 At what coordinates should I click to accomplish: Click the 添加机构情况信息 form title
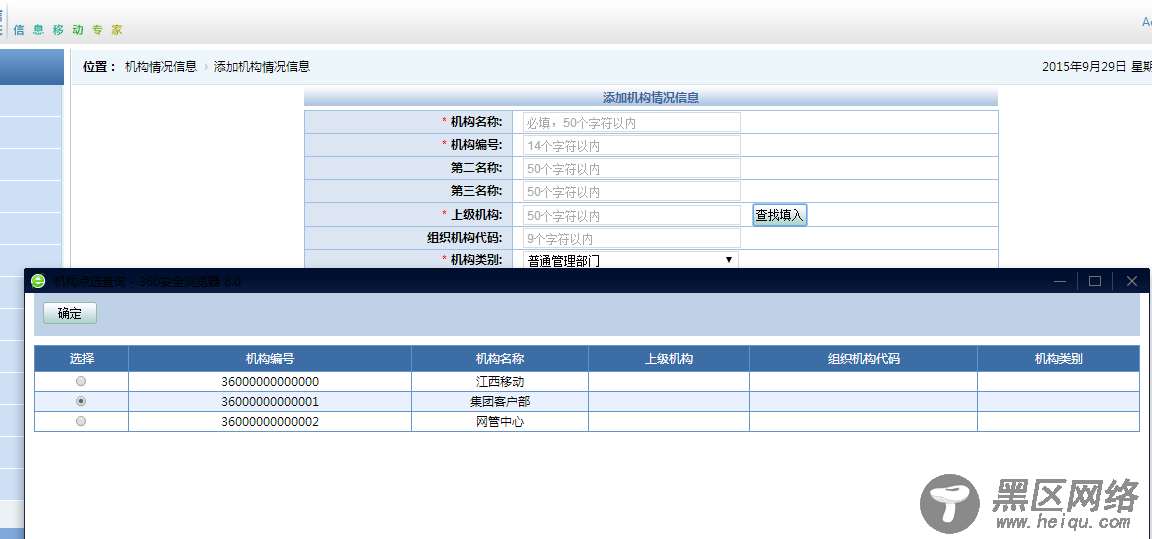650,97
